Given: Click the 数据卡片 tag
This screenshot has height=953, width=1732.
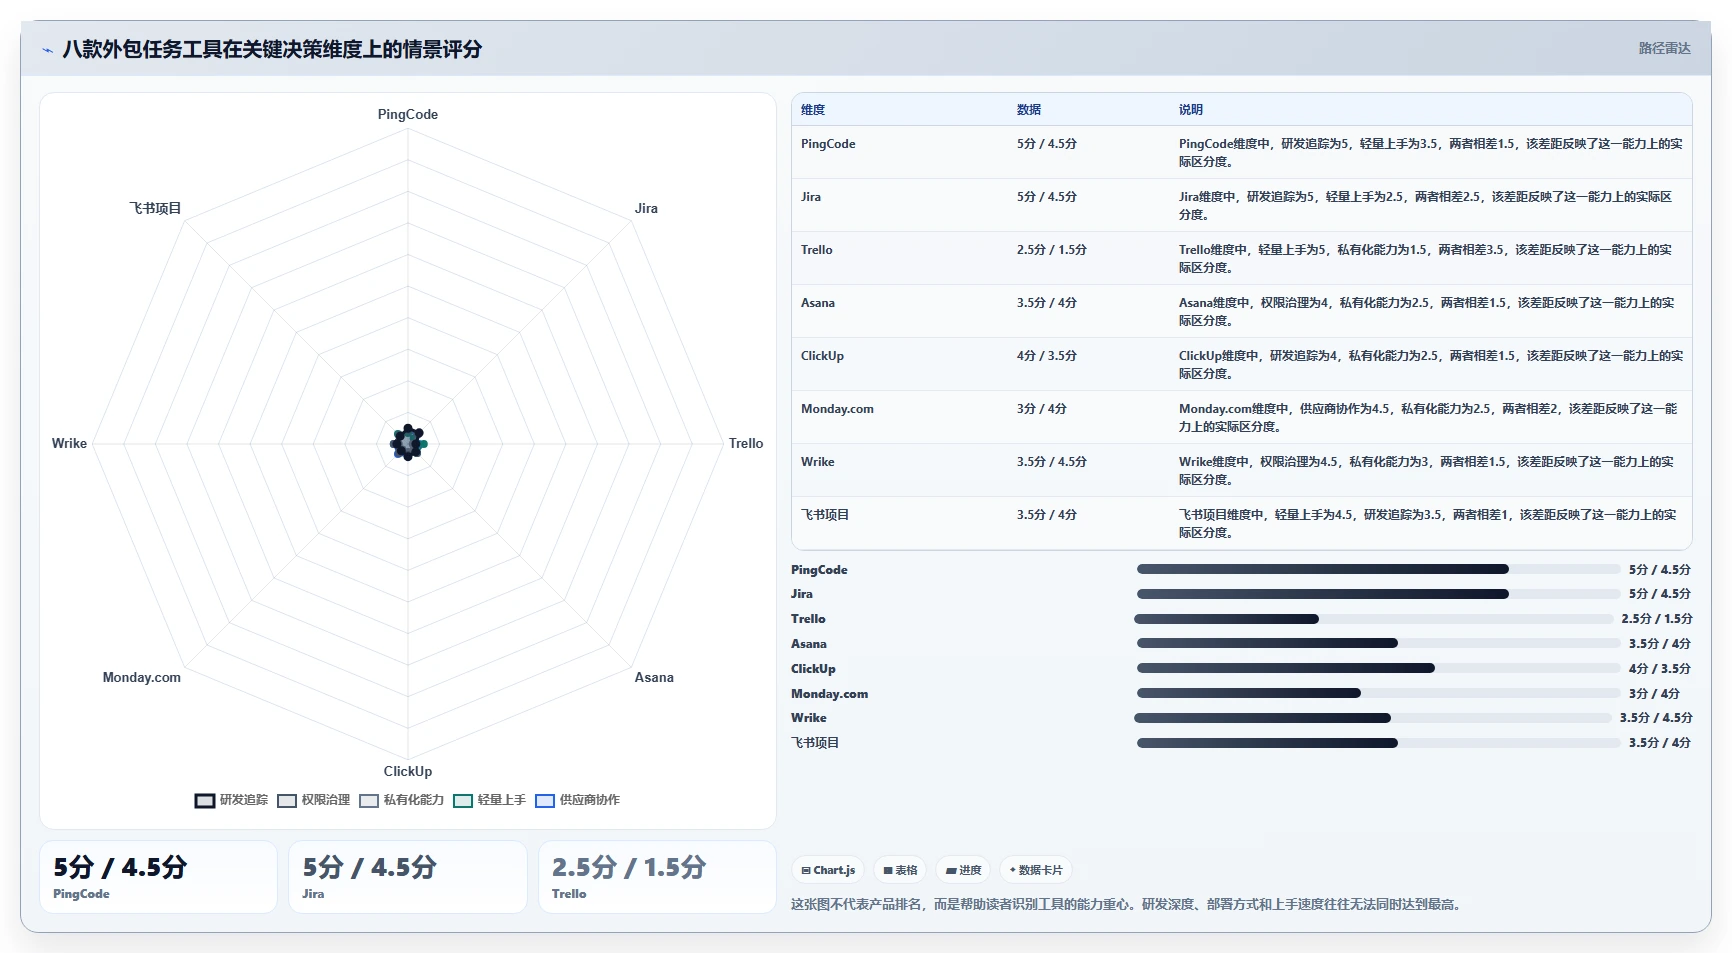Looking at the screenshot, I should pyautogui.click(x=1036, y=870).
